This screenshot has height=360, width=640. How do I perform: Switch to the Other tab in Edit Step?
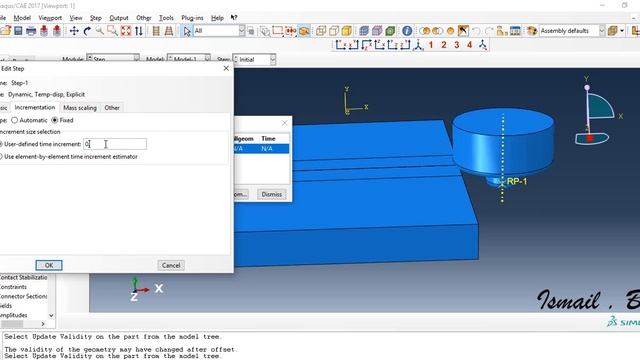112,108
